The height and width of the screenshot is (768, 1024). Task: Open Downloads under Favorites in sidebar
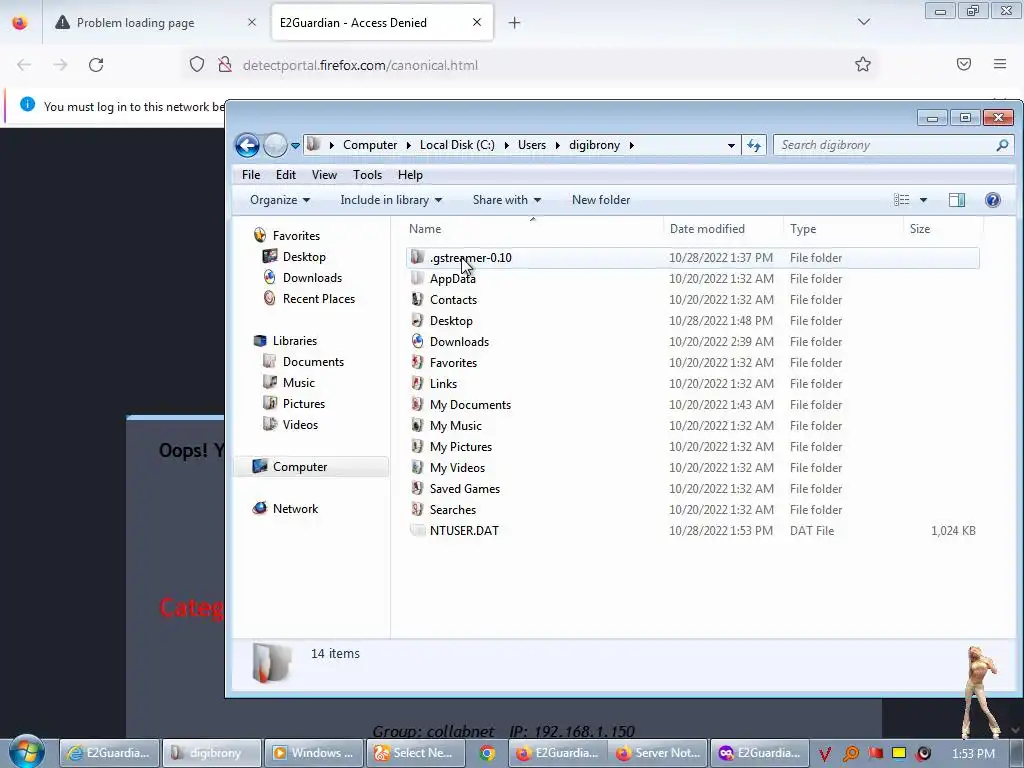pyautogui.click(x=312, y=278)
